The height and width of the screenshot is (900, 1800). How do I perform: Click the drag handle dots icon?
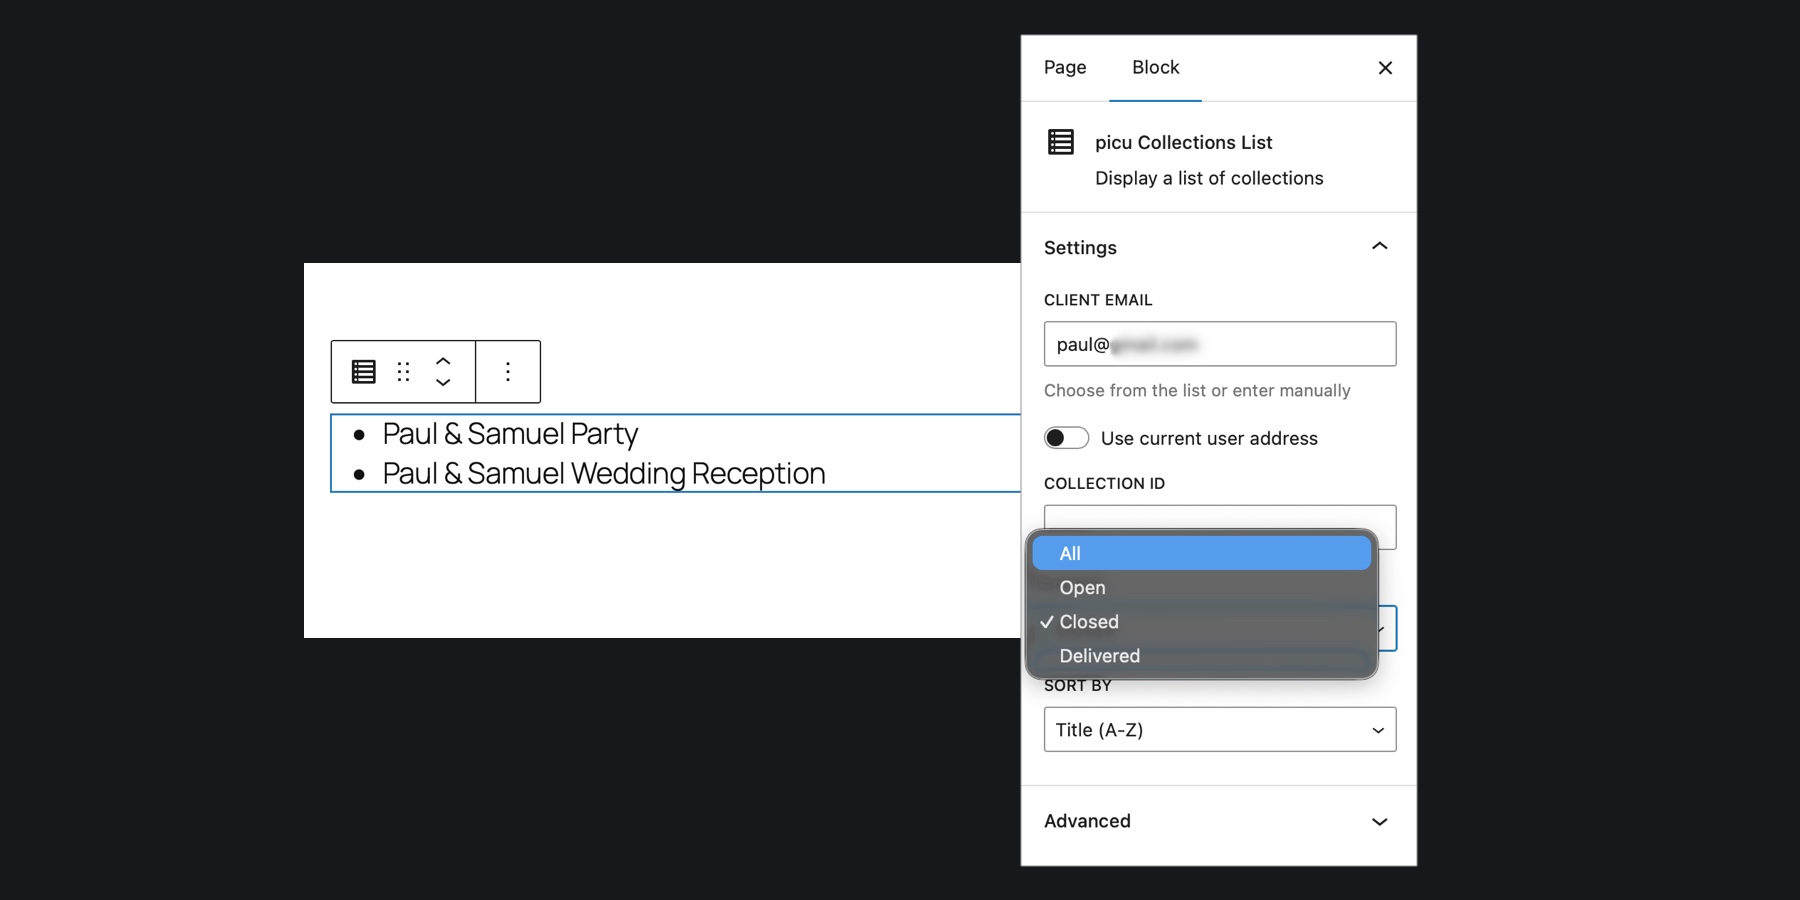click(x=404, y=372)
